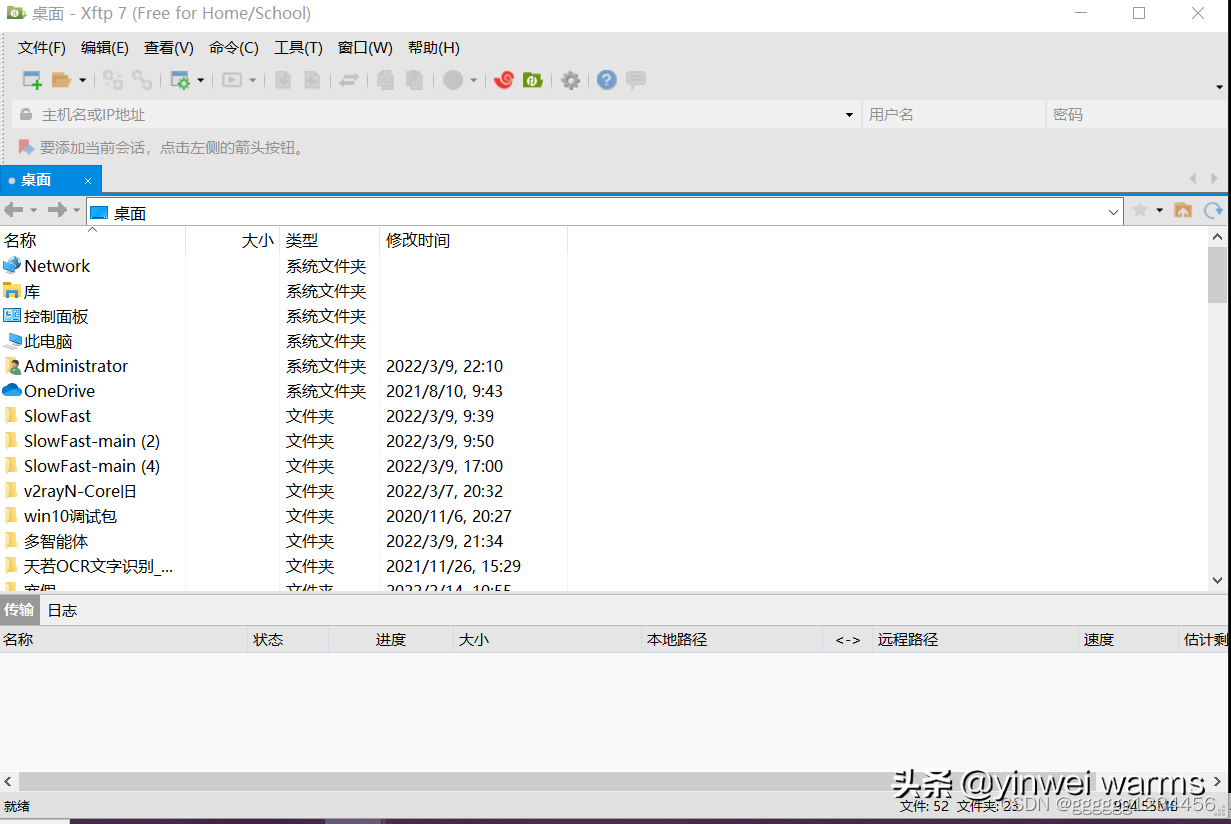1231x824 pixels.
Task: Open the favorites star dropdown arrow
Action: tap(1160, 210)
